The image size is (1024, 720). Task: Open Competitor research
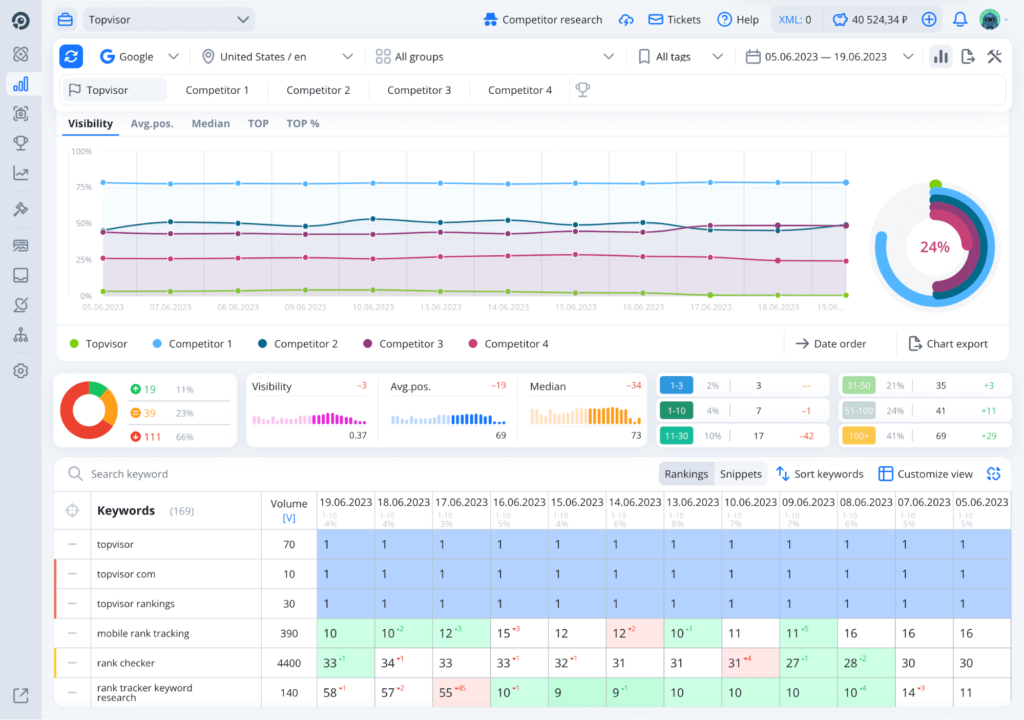(x=542, y=20)
